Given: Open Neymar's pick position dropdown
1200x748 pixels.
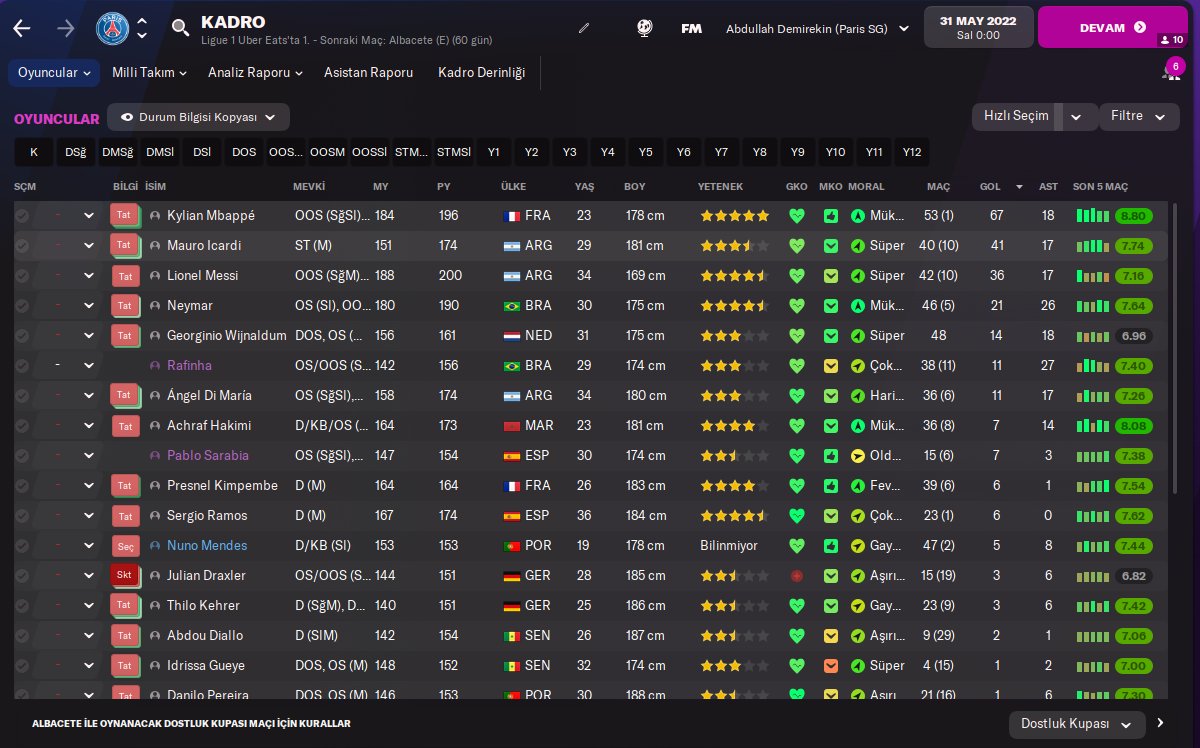Looking at the screenshot, I should [x=89, y=306].
